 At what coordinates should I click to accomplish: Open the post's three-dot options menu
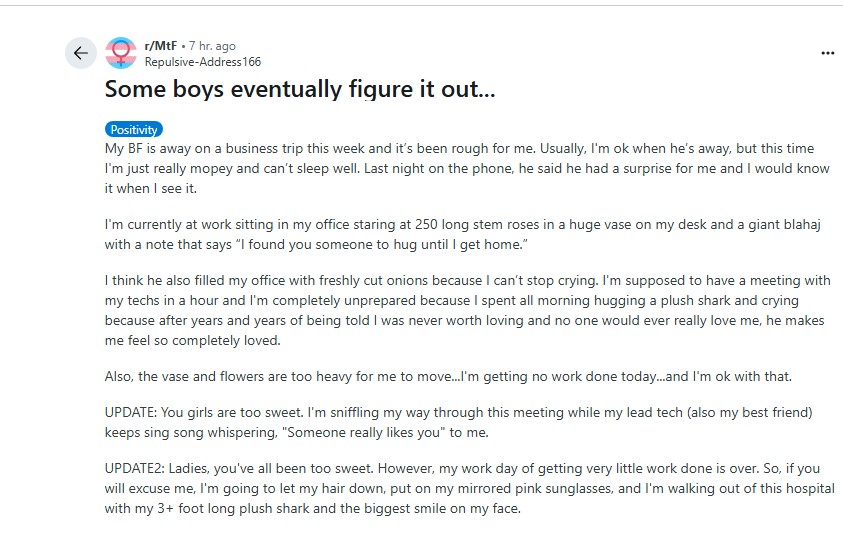[827, 53]
